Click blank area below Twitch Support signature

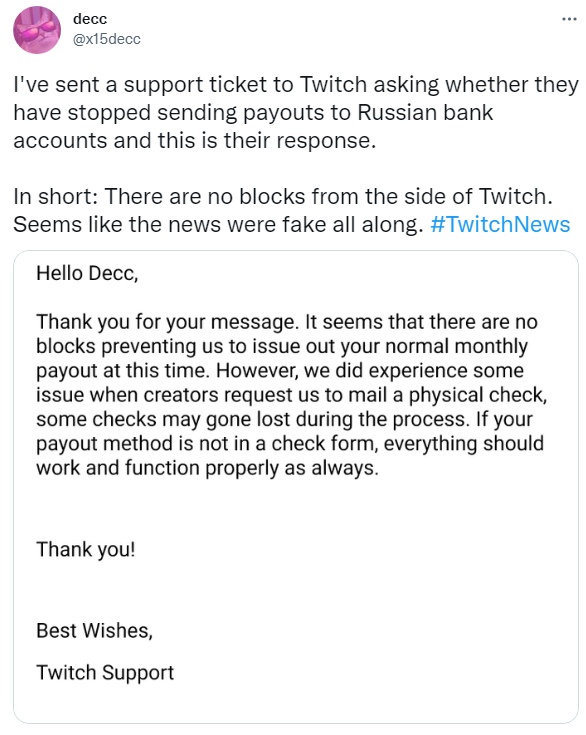296,703
